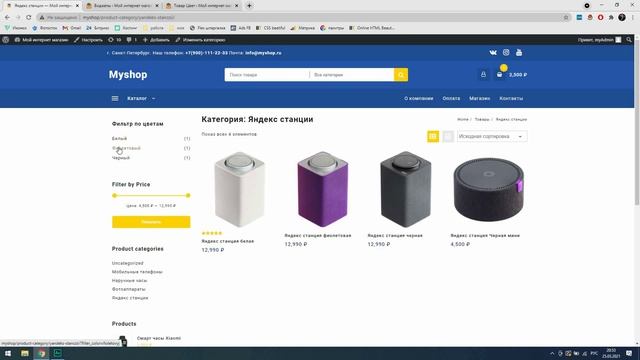Click Настроить in admin bar
This screenshot has width=640, height=360.
click(88, 40)
